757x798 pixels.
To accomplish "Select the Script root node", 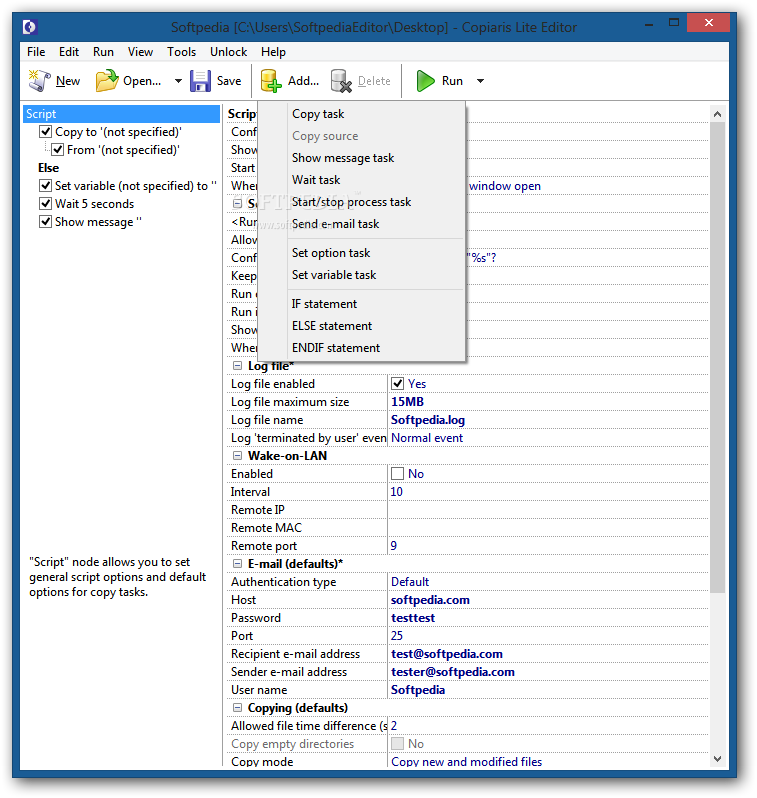I will coord(121,114).
